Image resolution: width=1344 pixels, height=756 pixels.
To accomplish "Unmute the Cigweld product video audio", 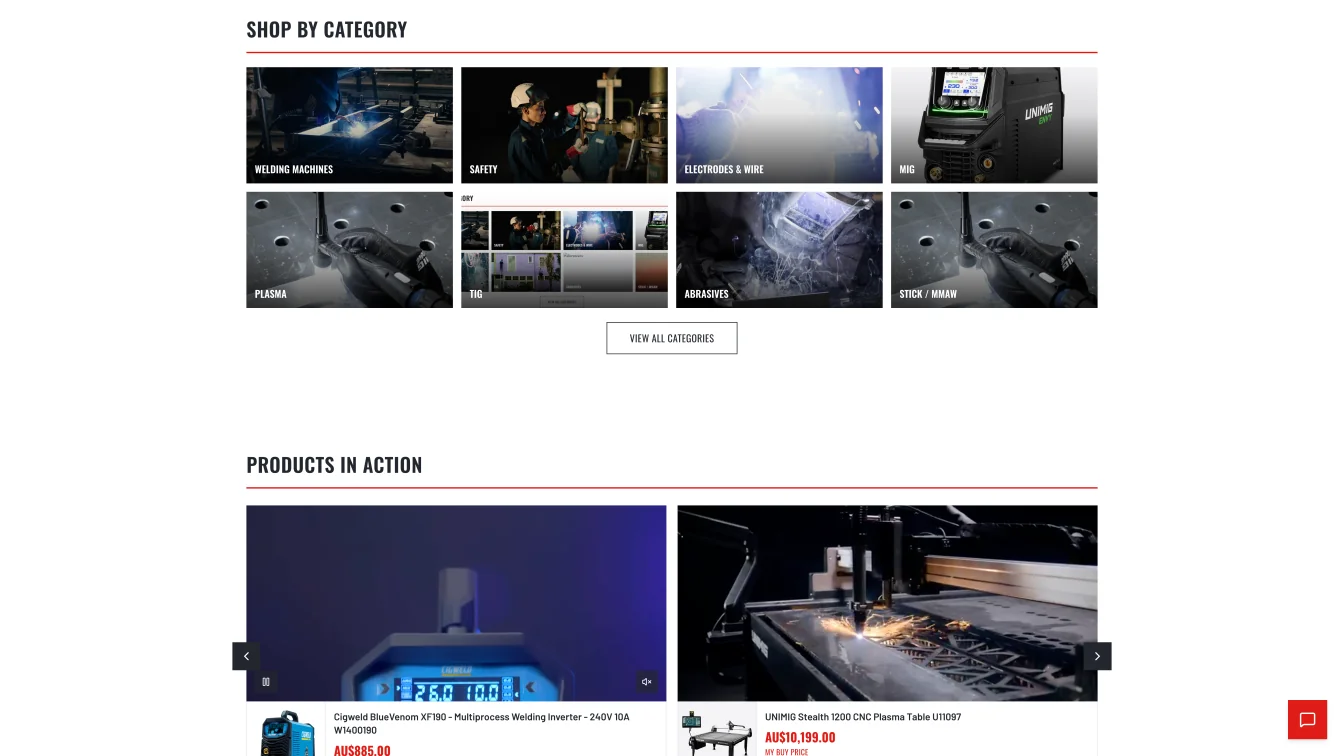I will coord(647,681).
